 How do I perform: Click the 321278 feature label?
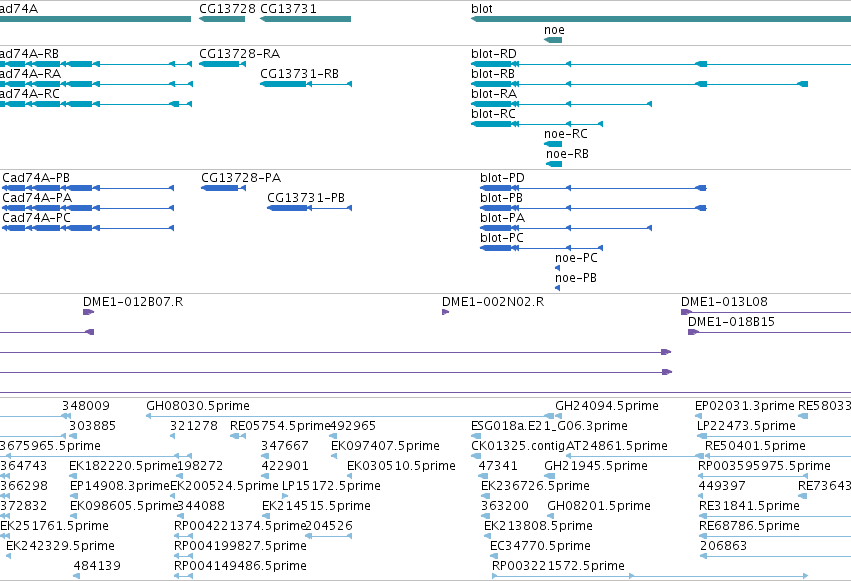(x=194, y=426)
